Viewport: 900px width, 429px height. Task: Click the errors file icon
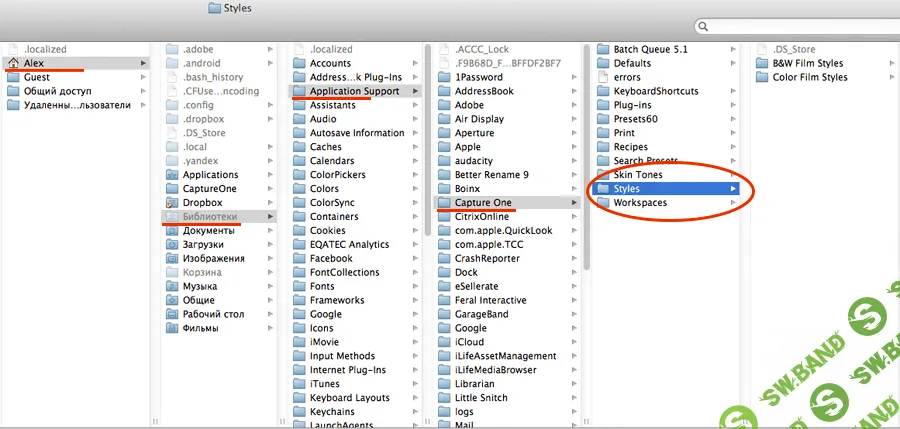(603, 77)
